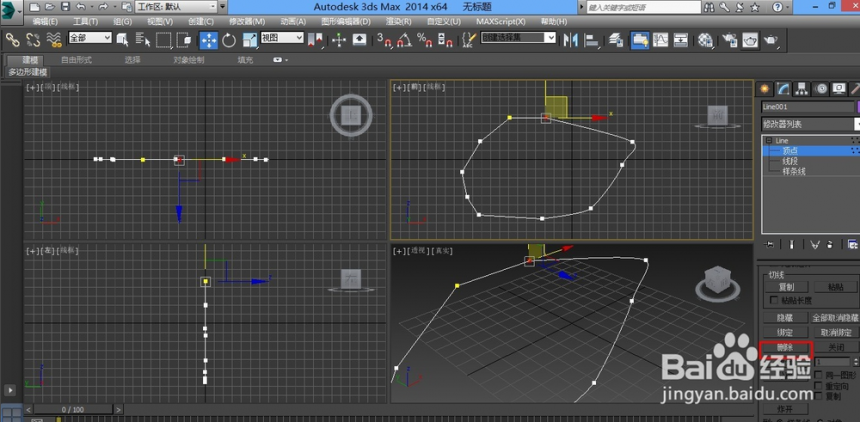Toggle Window/Crossing selection mode
The image size is (860, 422).
click(184, 40)
